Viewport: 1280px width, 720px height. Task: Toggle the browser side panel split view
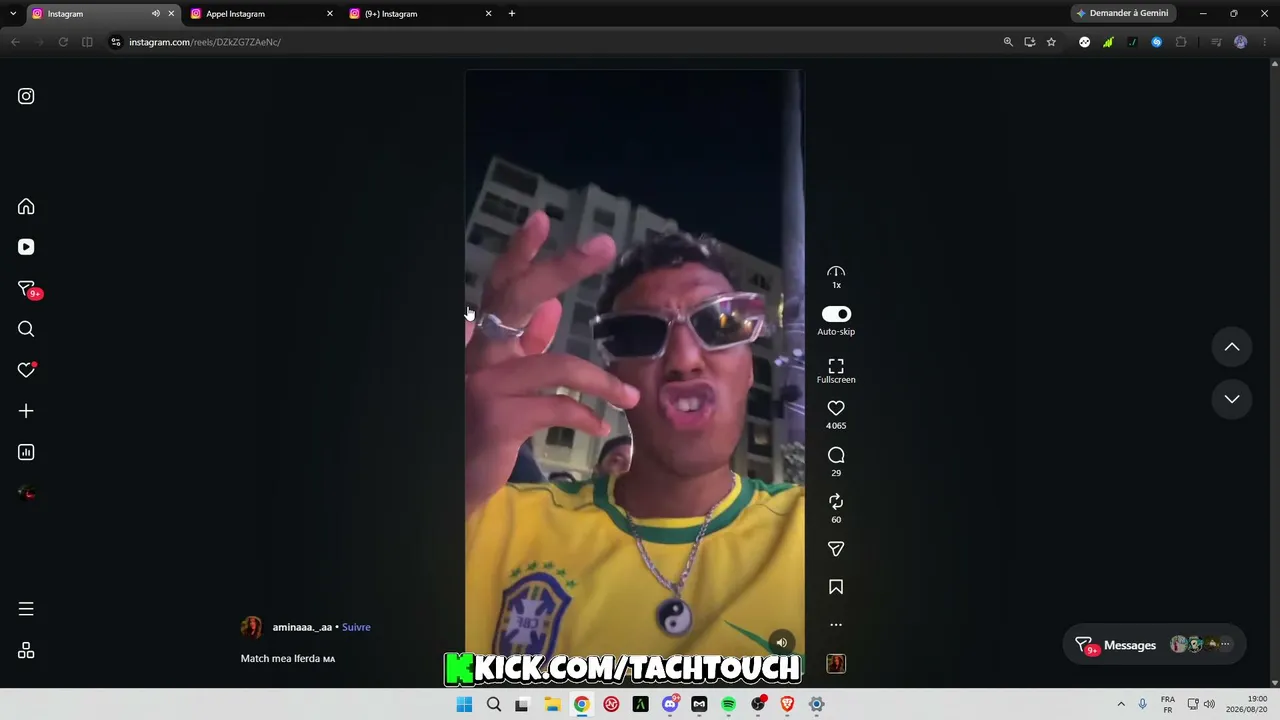(x=87, y=42)
